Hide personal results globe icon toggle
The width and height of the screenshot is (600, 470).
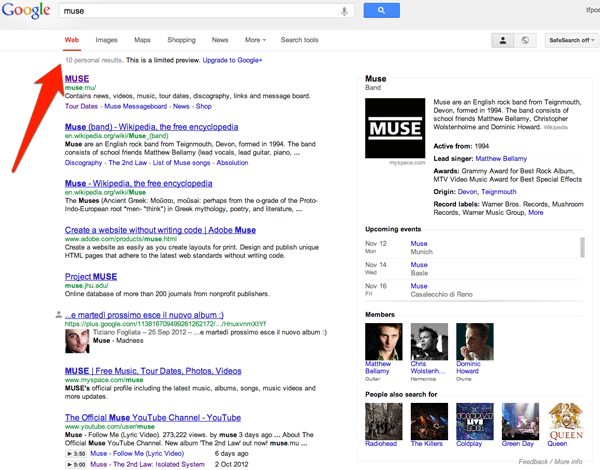pyautogui.click(x=525, y=40)
